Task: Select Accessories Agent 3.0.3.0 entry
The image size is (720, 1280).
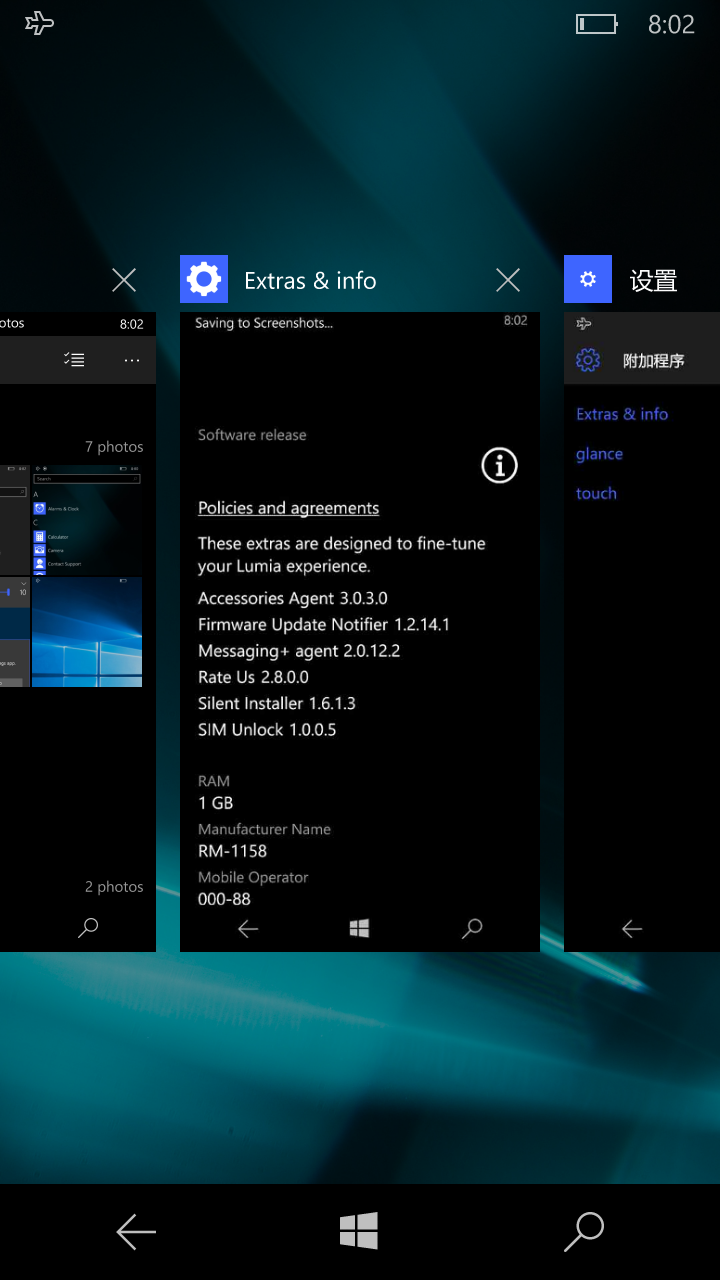Action: [x=293, y=598]
